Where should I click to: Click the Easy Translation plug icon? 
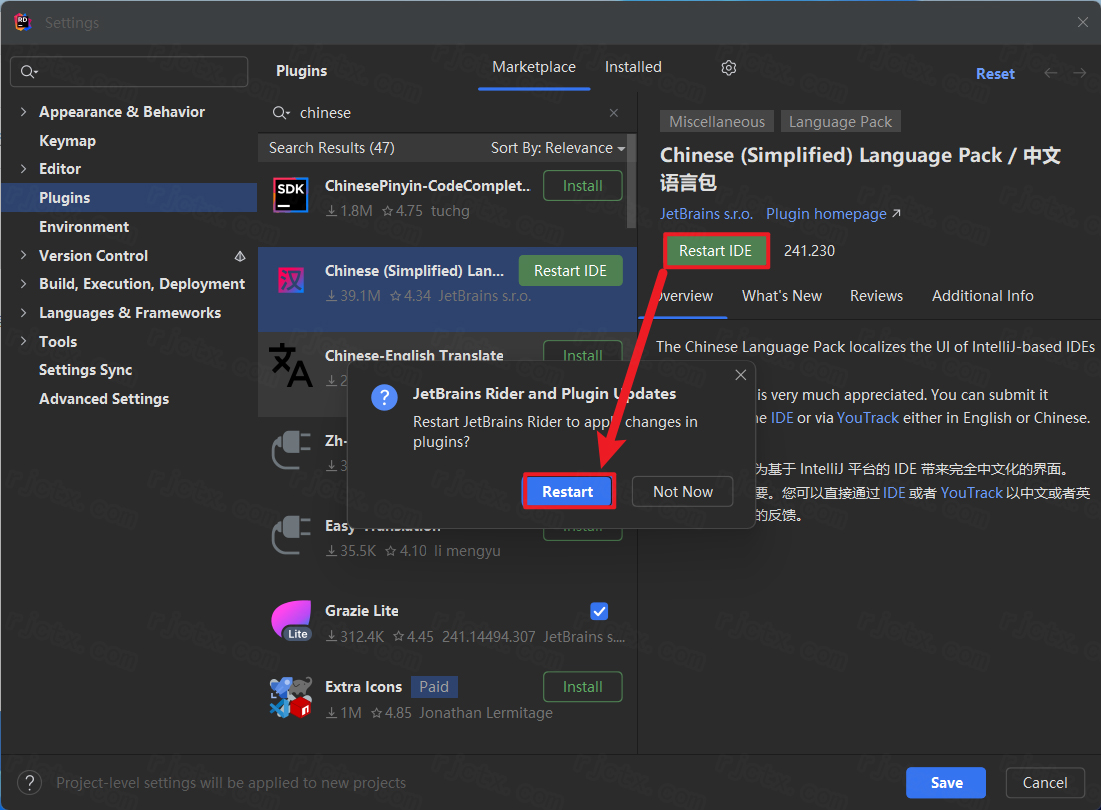click(x=291, y=535)
